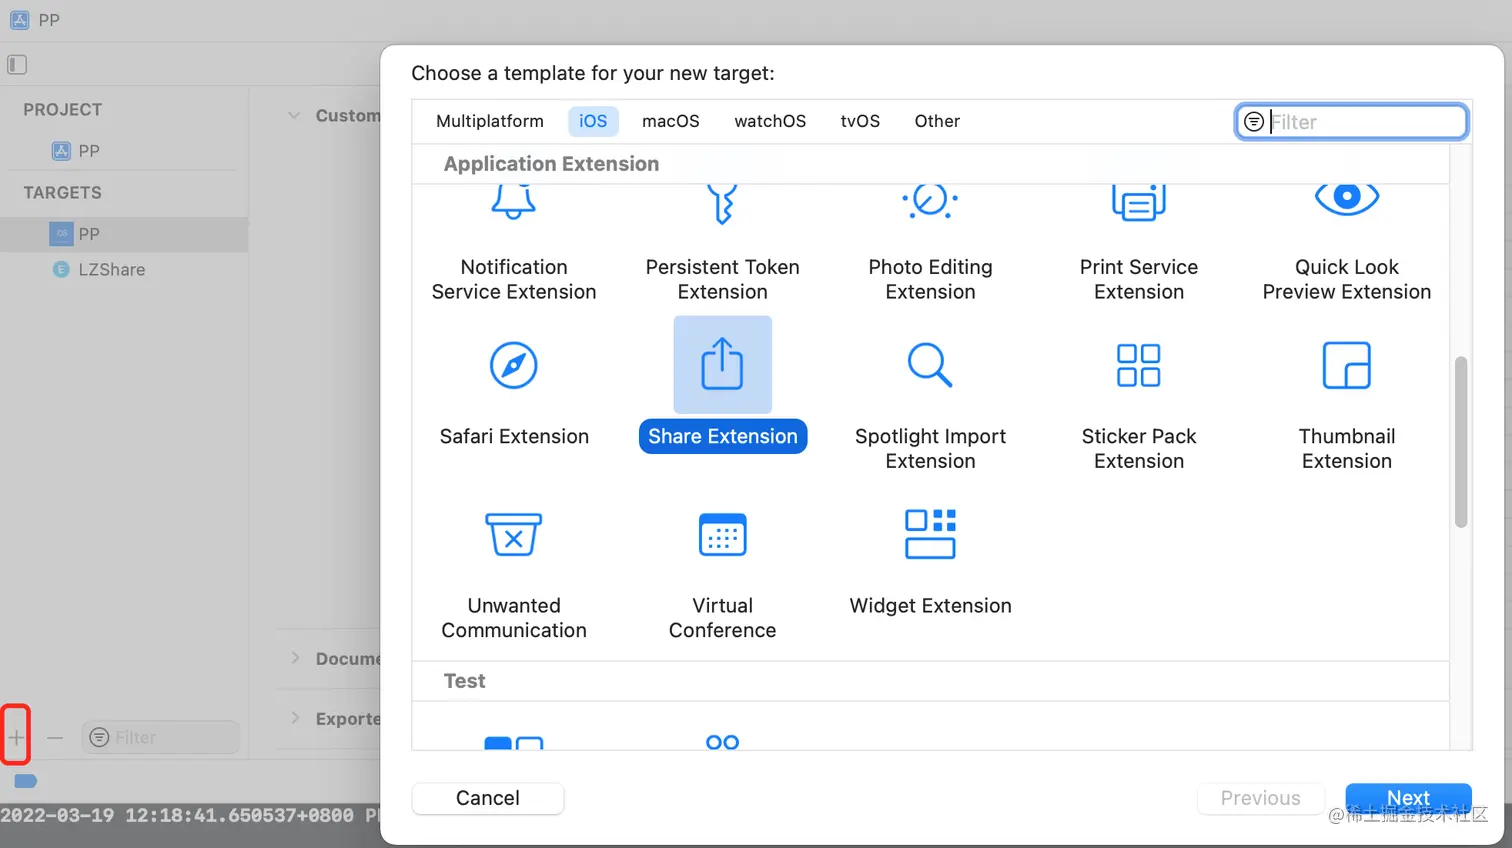Focus the template Filter search field

pos(1352,122)
